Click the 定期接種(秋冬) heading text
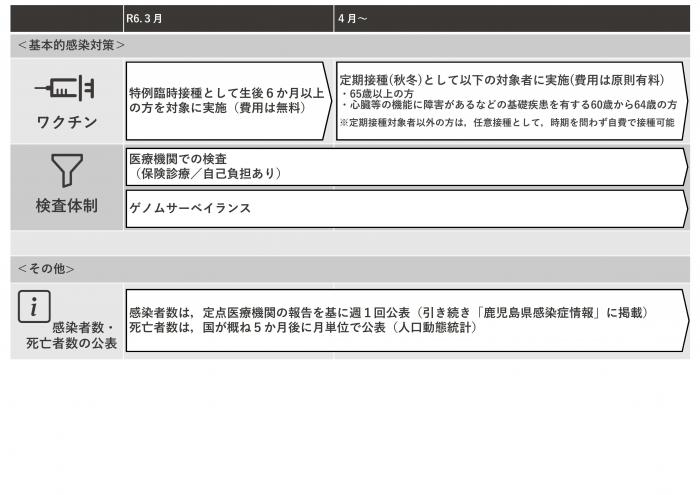The image size is (700, 495). tap(394, 78)
